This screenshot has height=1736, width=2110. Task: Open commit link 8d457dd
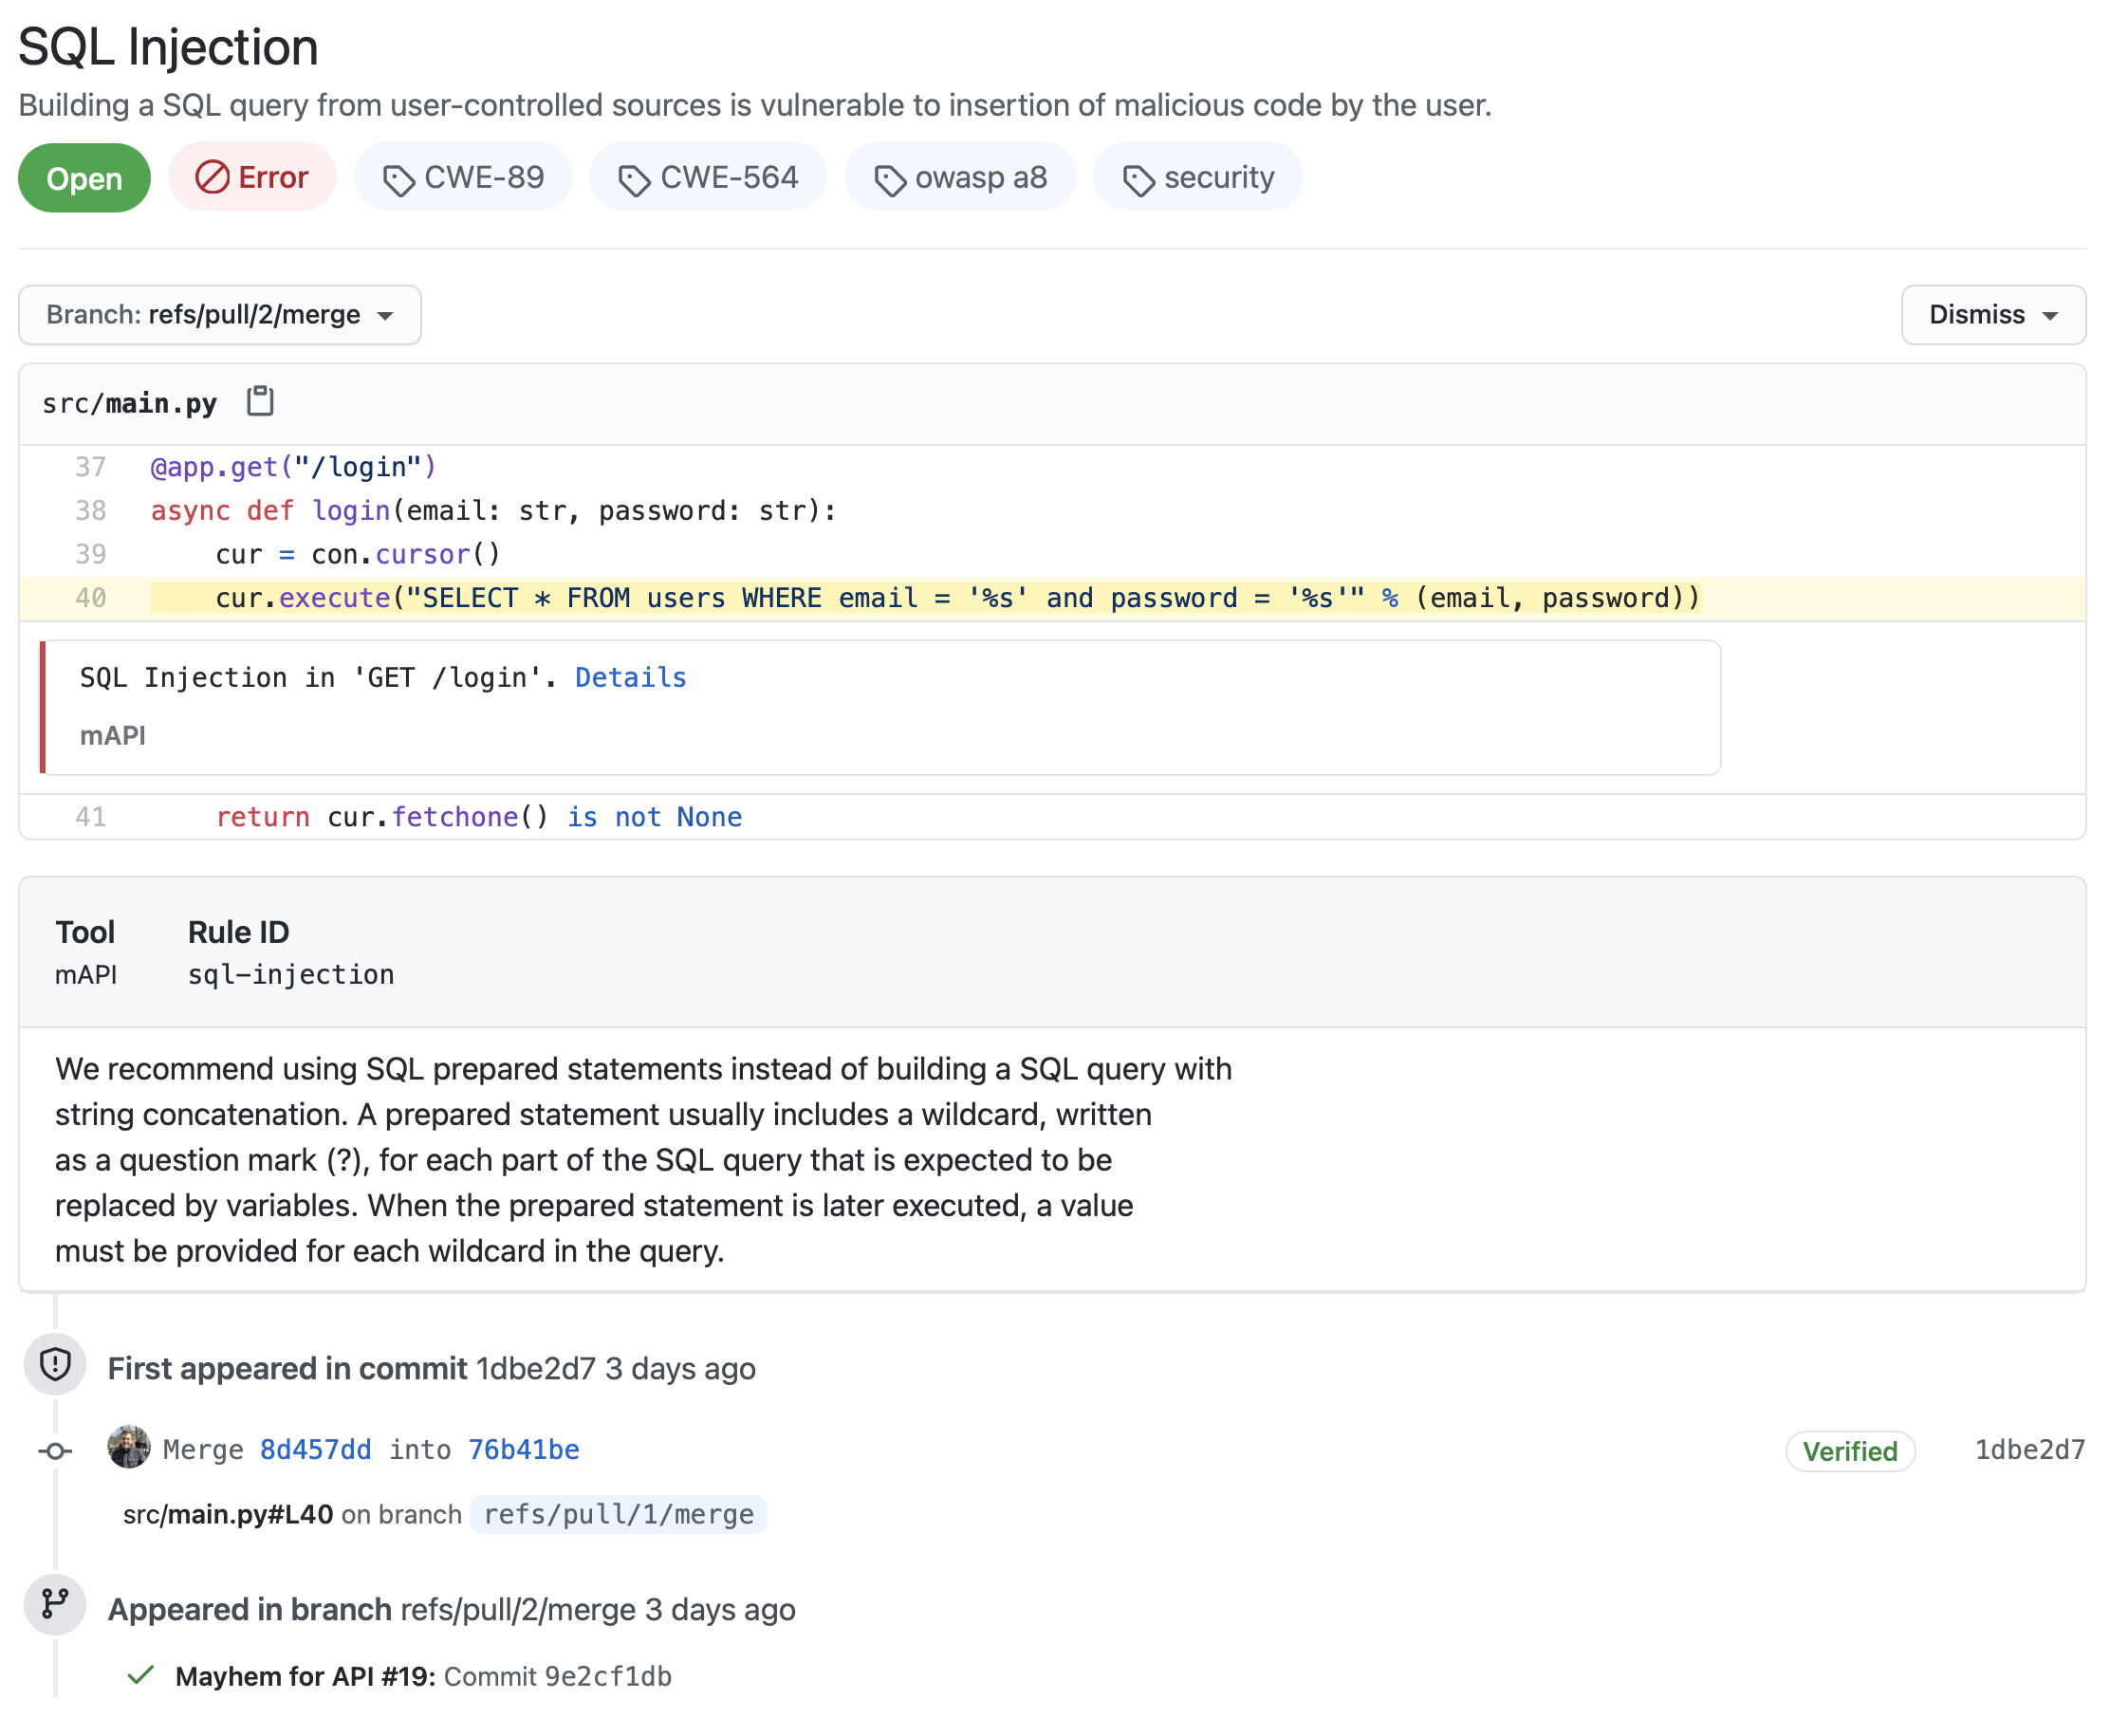[314, 1449]
